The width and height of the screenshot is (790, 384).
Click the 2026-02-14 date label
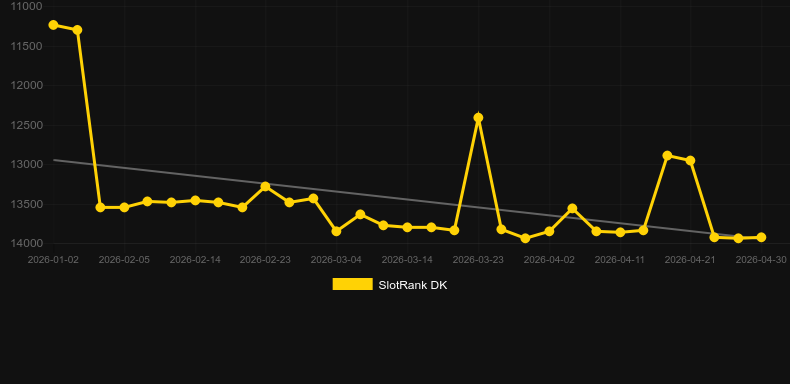[x=195, y=260]
